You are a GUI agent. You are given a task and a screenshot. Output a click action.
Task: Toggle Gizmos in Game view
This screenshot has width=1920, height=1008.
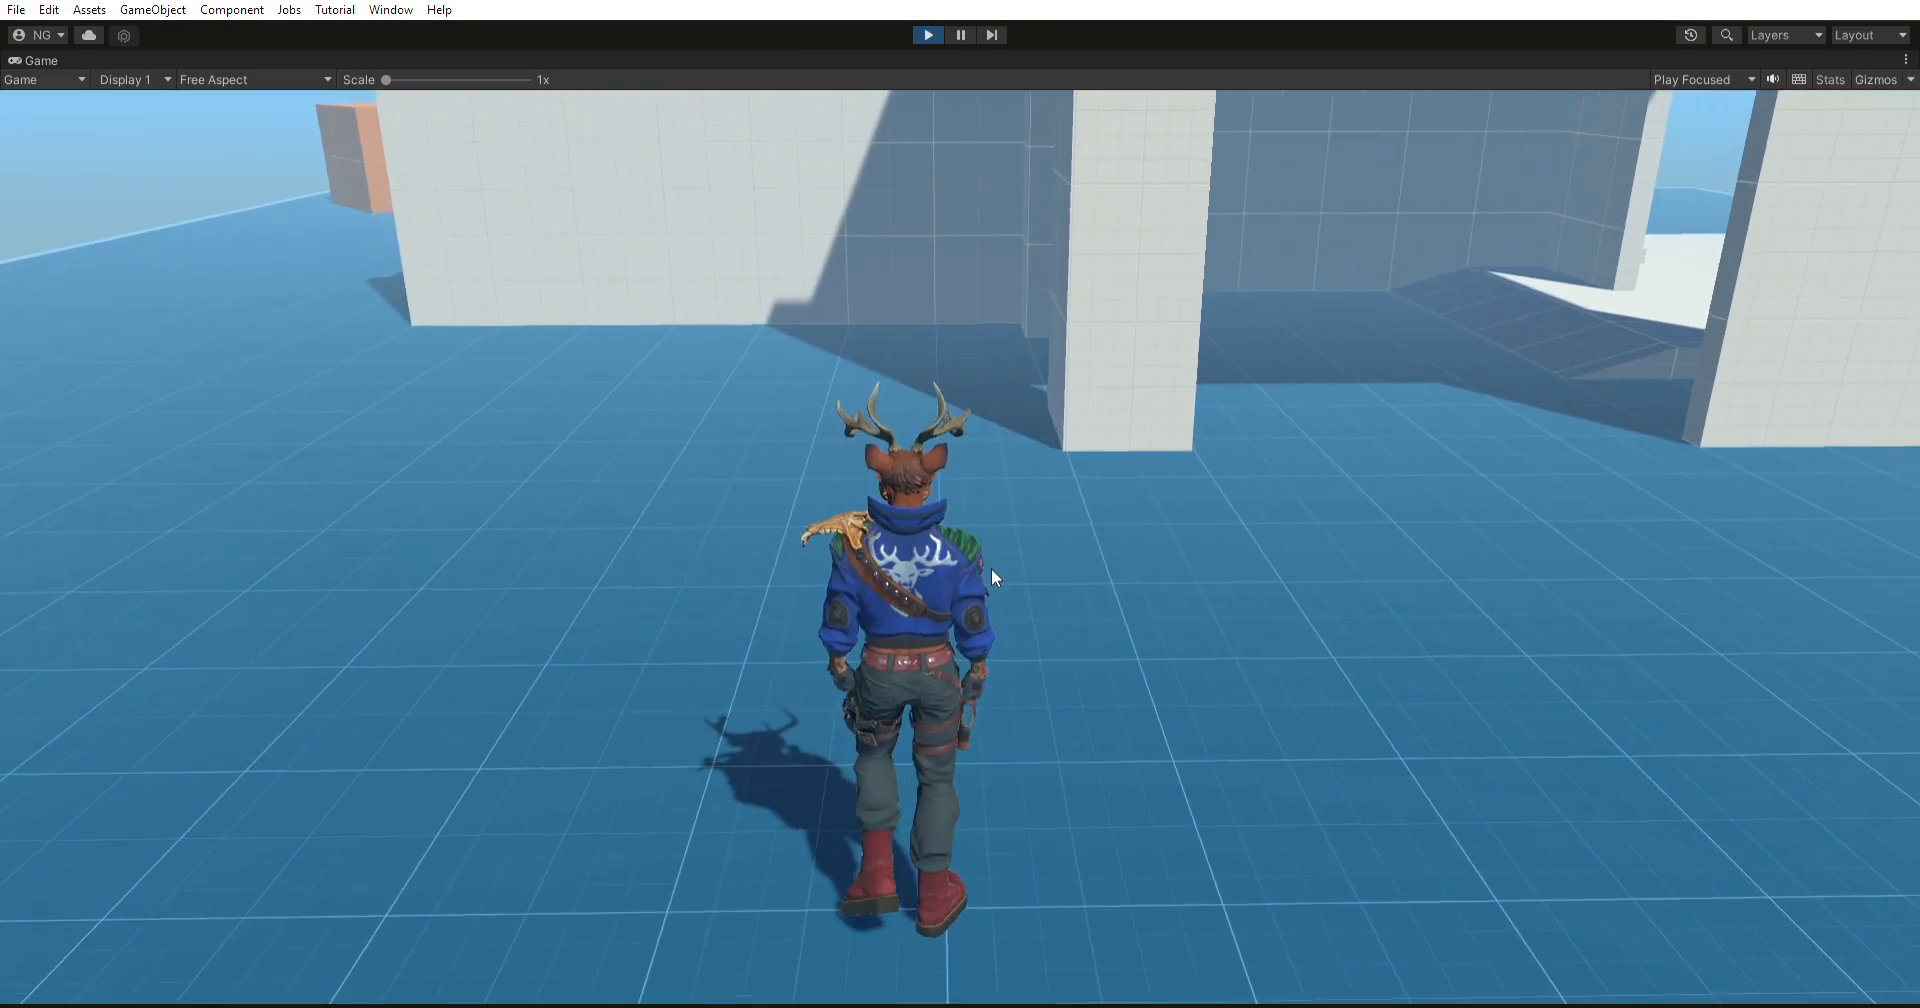[x=1875, y=80]
